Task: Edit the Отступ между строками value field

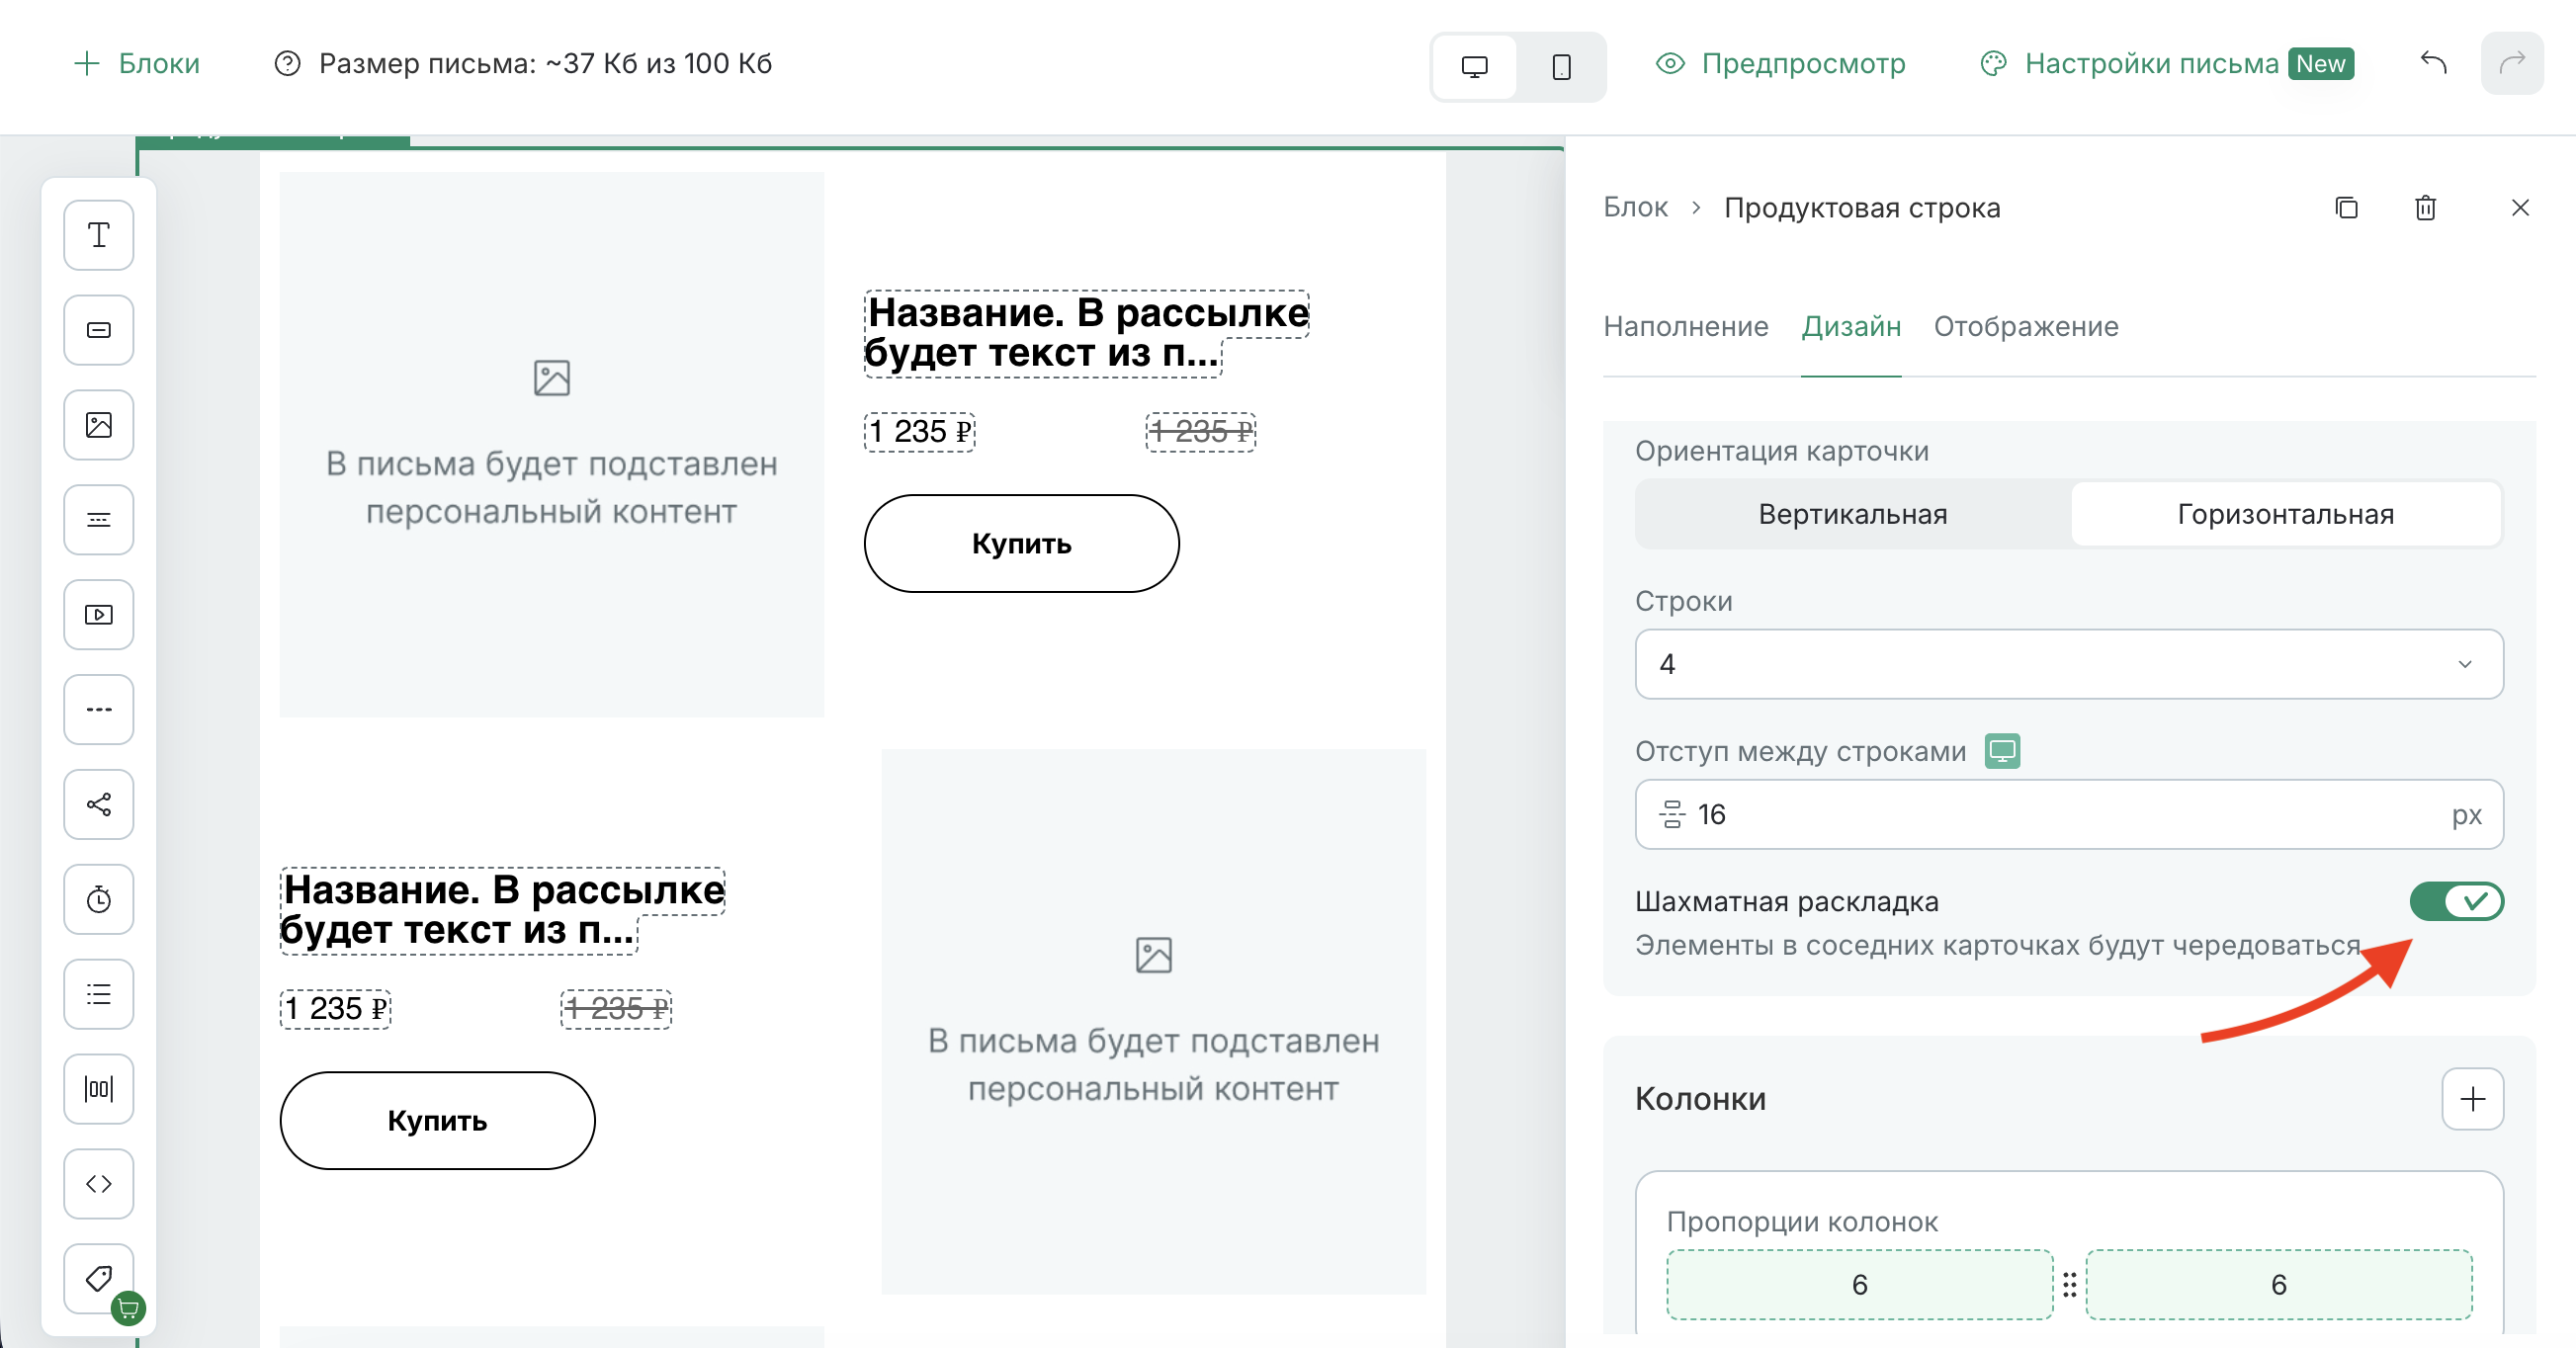Action: point(2069,815)
